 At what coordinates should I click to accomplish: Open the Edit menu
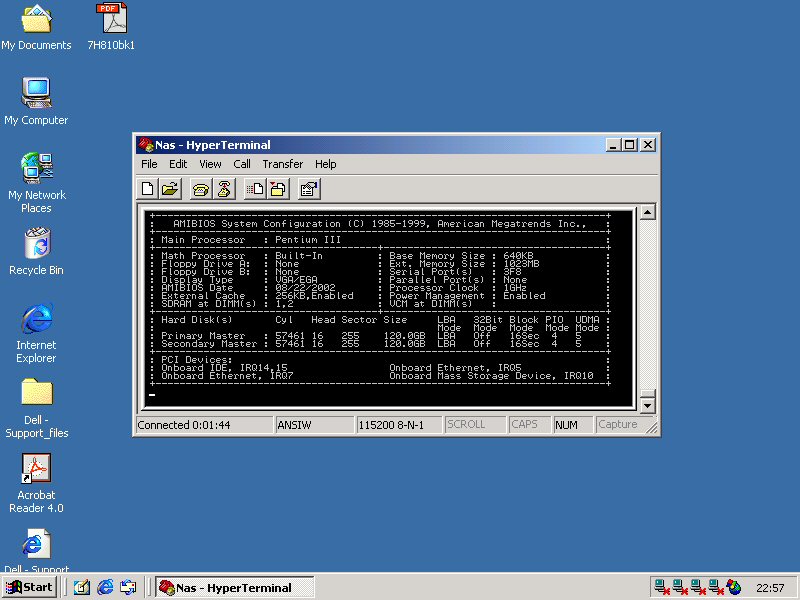(x=178, y=164)
